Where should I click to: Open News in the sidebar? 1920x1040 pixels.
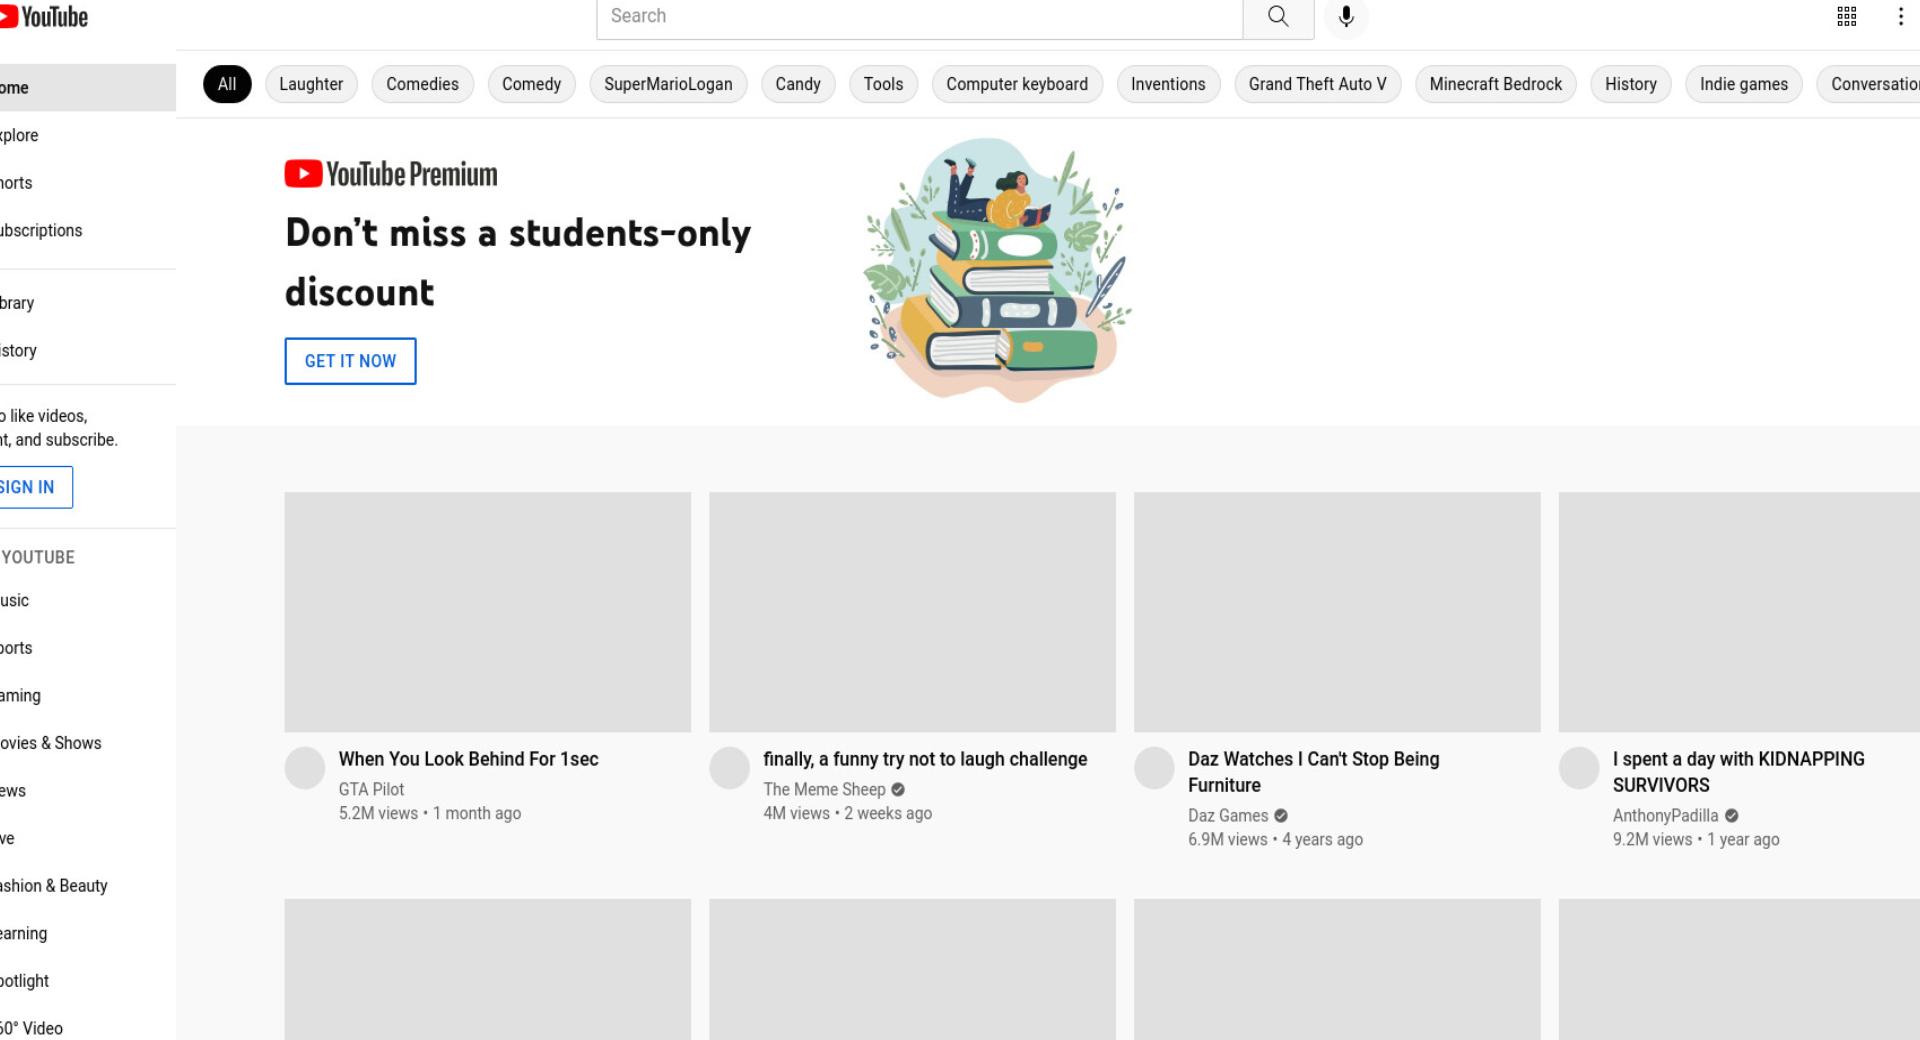tap(88, 790)
